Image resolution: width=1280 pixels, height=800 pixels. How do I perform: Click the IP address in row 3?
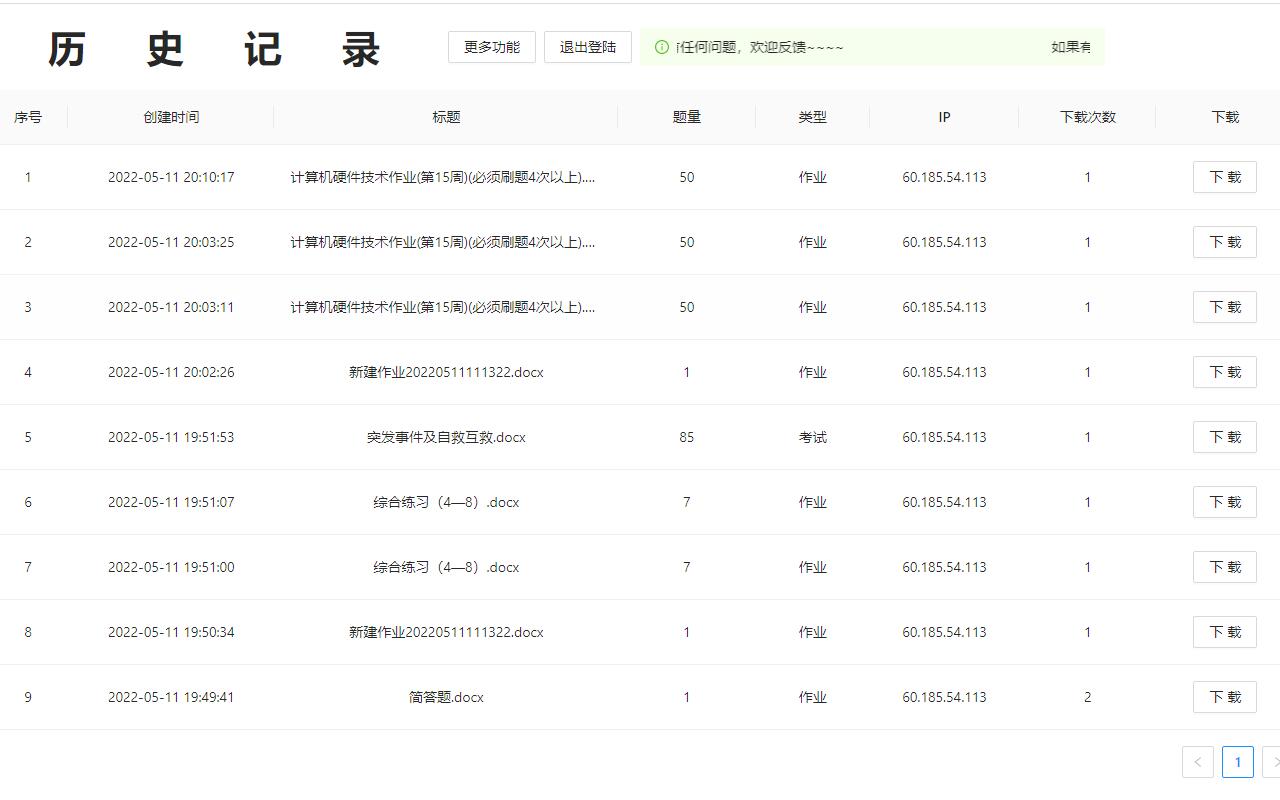(x=943, y=307)
